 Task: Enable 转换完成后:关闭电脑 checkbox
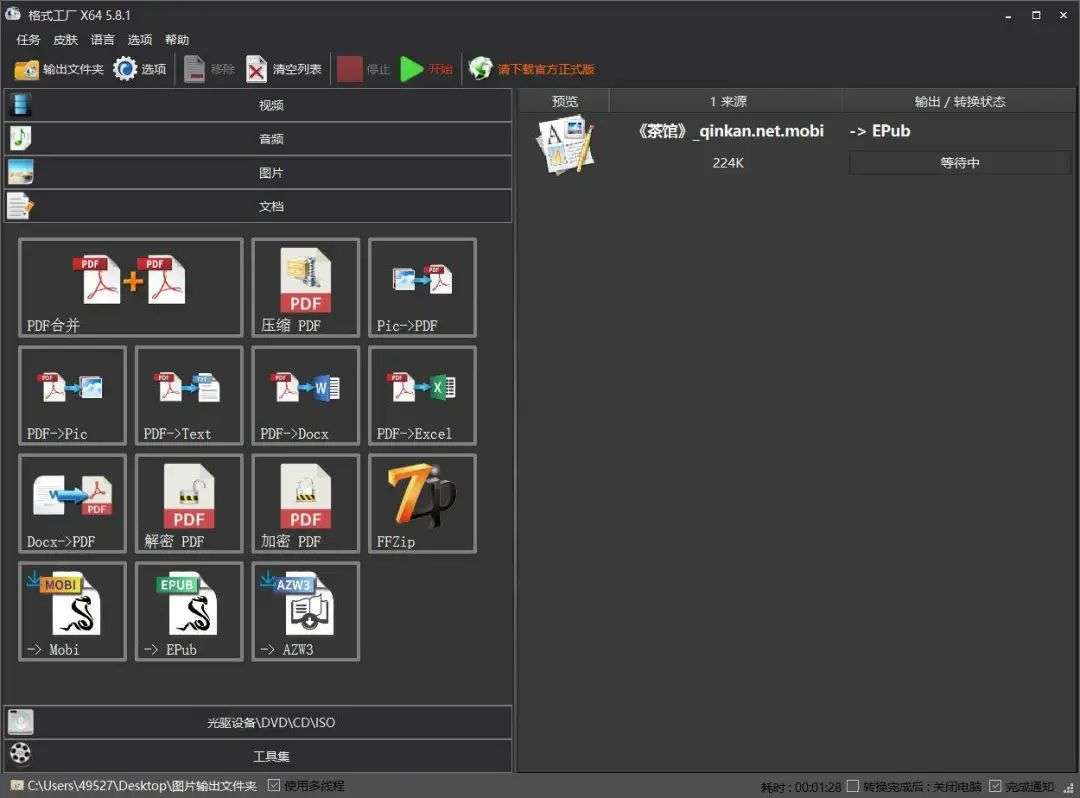pos(853,786)
